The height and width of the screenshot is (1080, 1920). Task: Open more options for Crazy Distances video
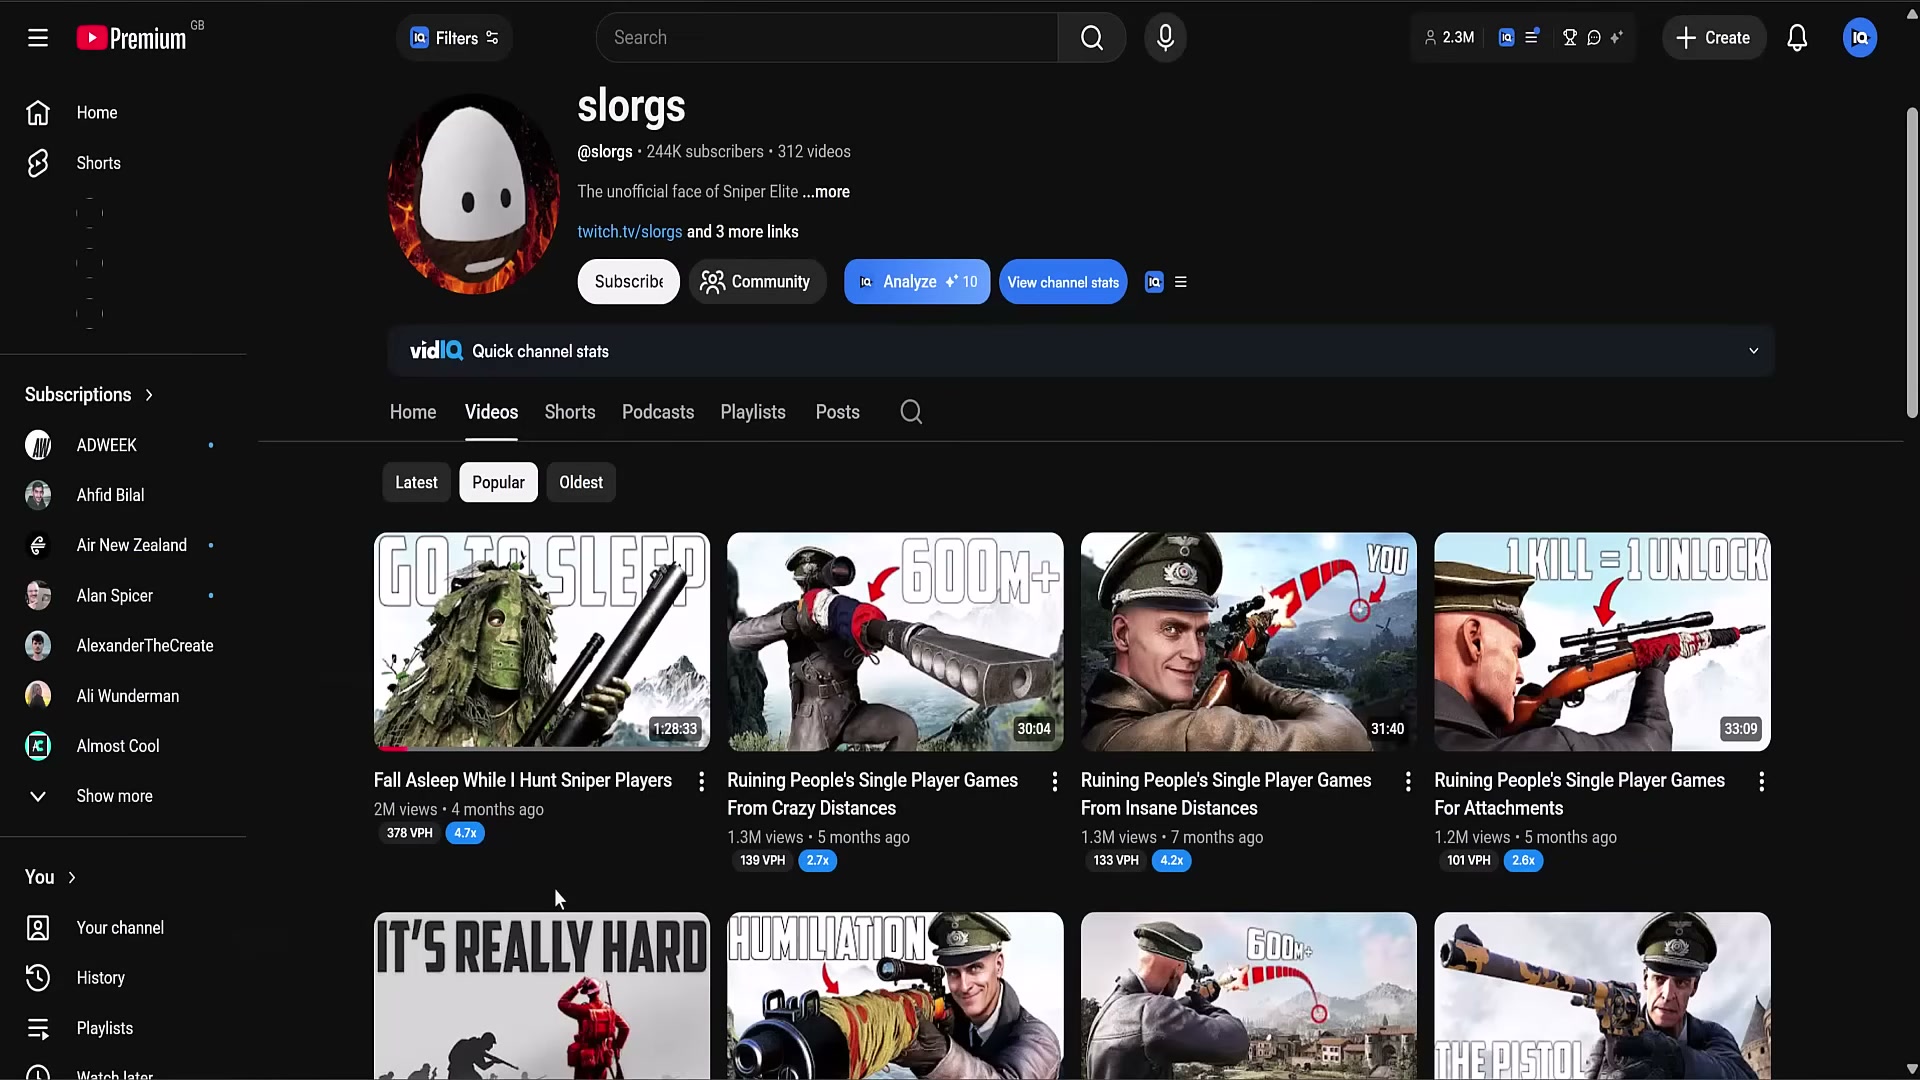point(1054,782)
